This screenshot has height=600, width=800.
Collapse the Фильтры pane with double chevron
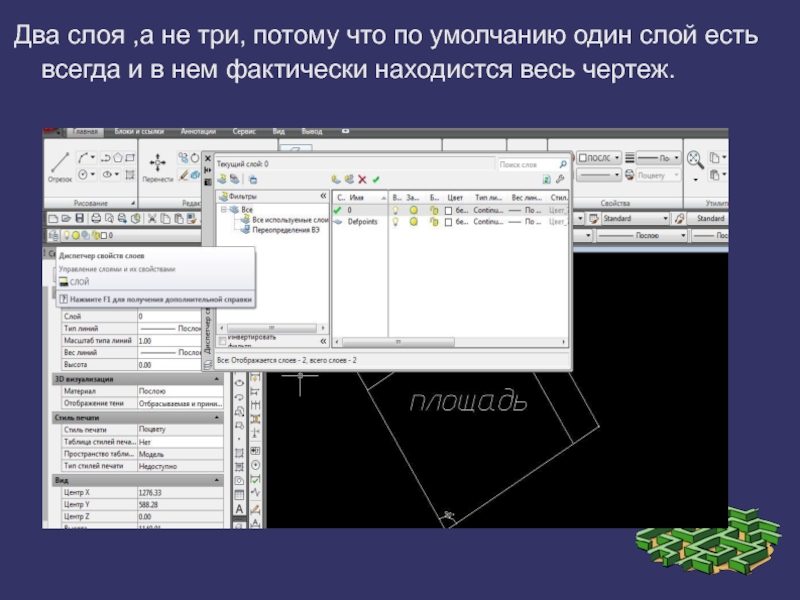(323, 196)
